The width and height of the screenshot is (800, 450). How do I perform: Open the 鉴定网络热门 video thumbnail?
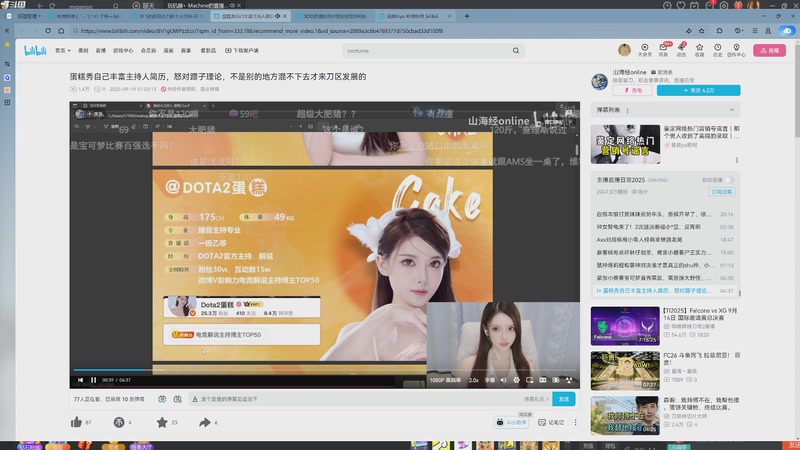tap(625, 144)
